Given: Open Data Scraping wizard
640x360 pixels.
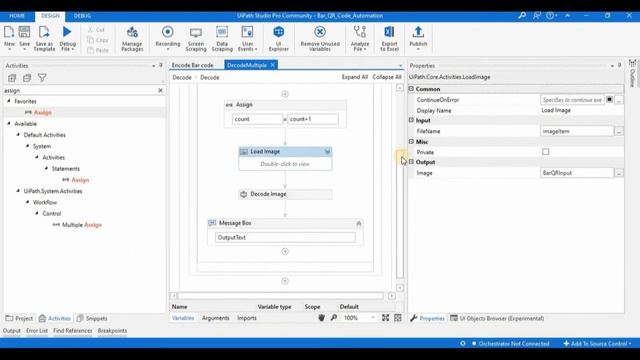Looking at the screenshot, I should pyautogui.click(x=222, y=38).
